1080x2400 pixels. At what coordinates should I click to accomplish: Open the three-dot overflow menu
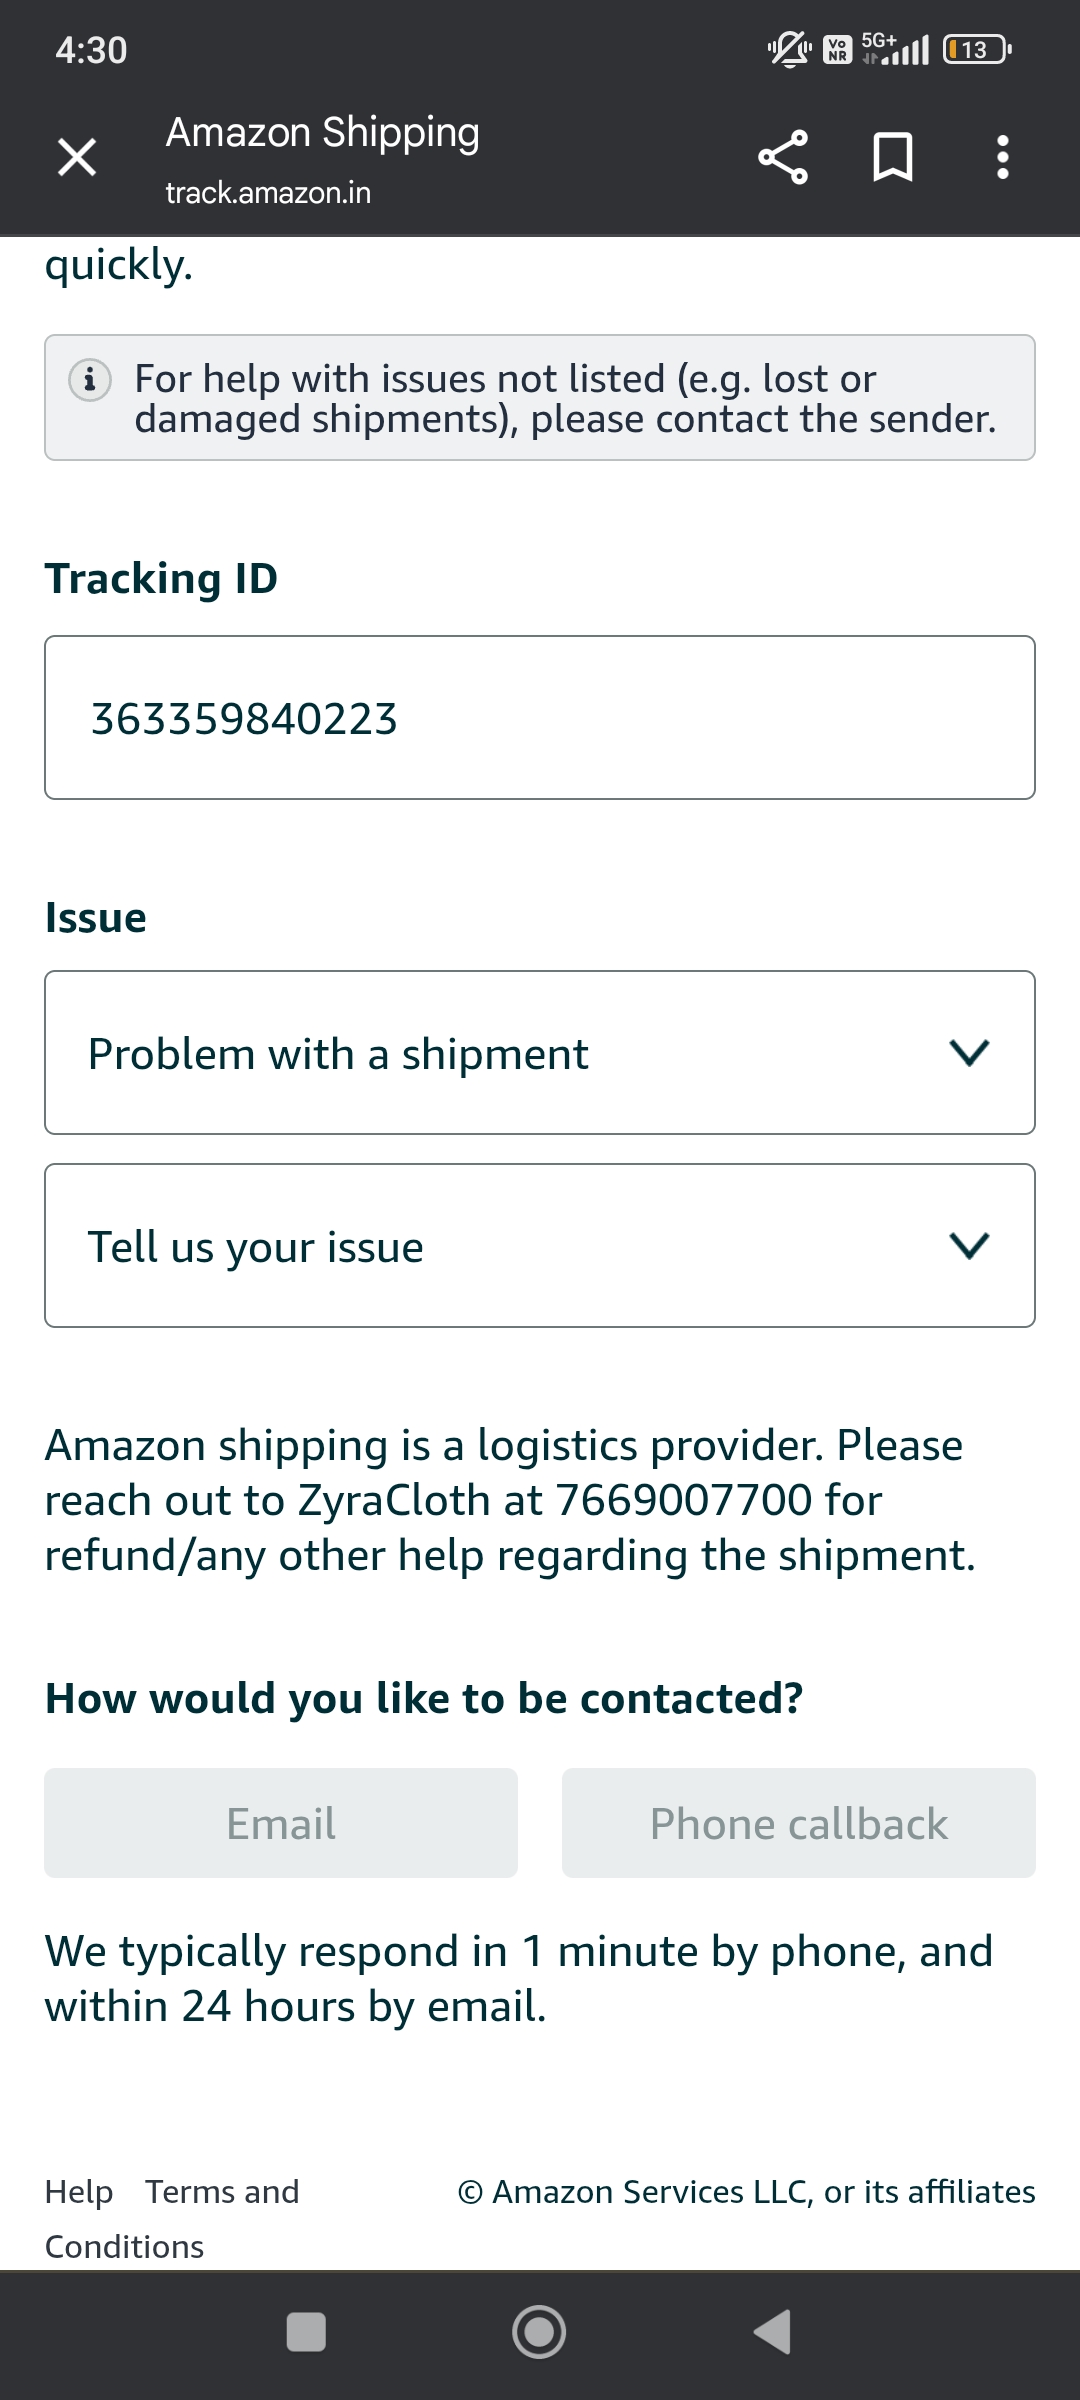(x=1002, y=157)
